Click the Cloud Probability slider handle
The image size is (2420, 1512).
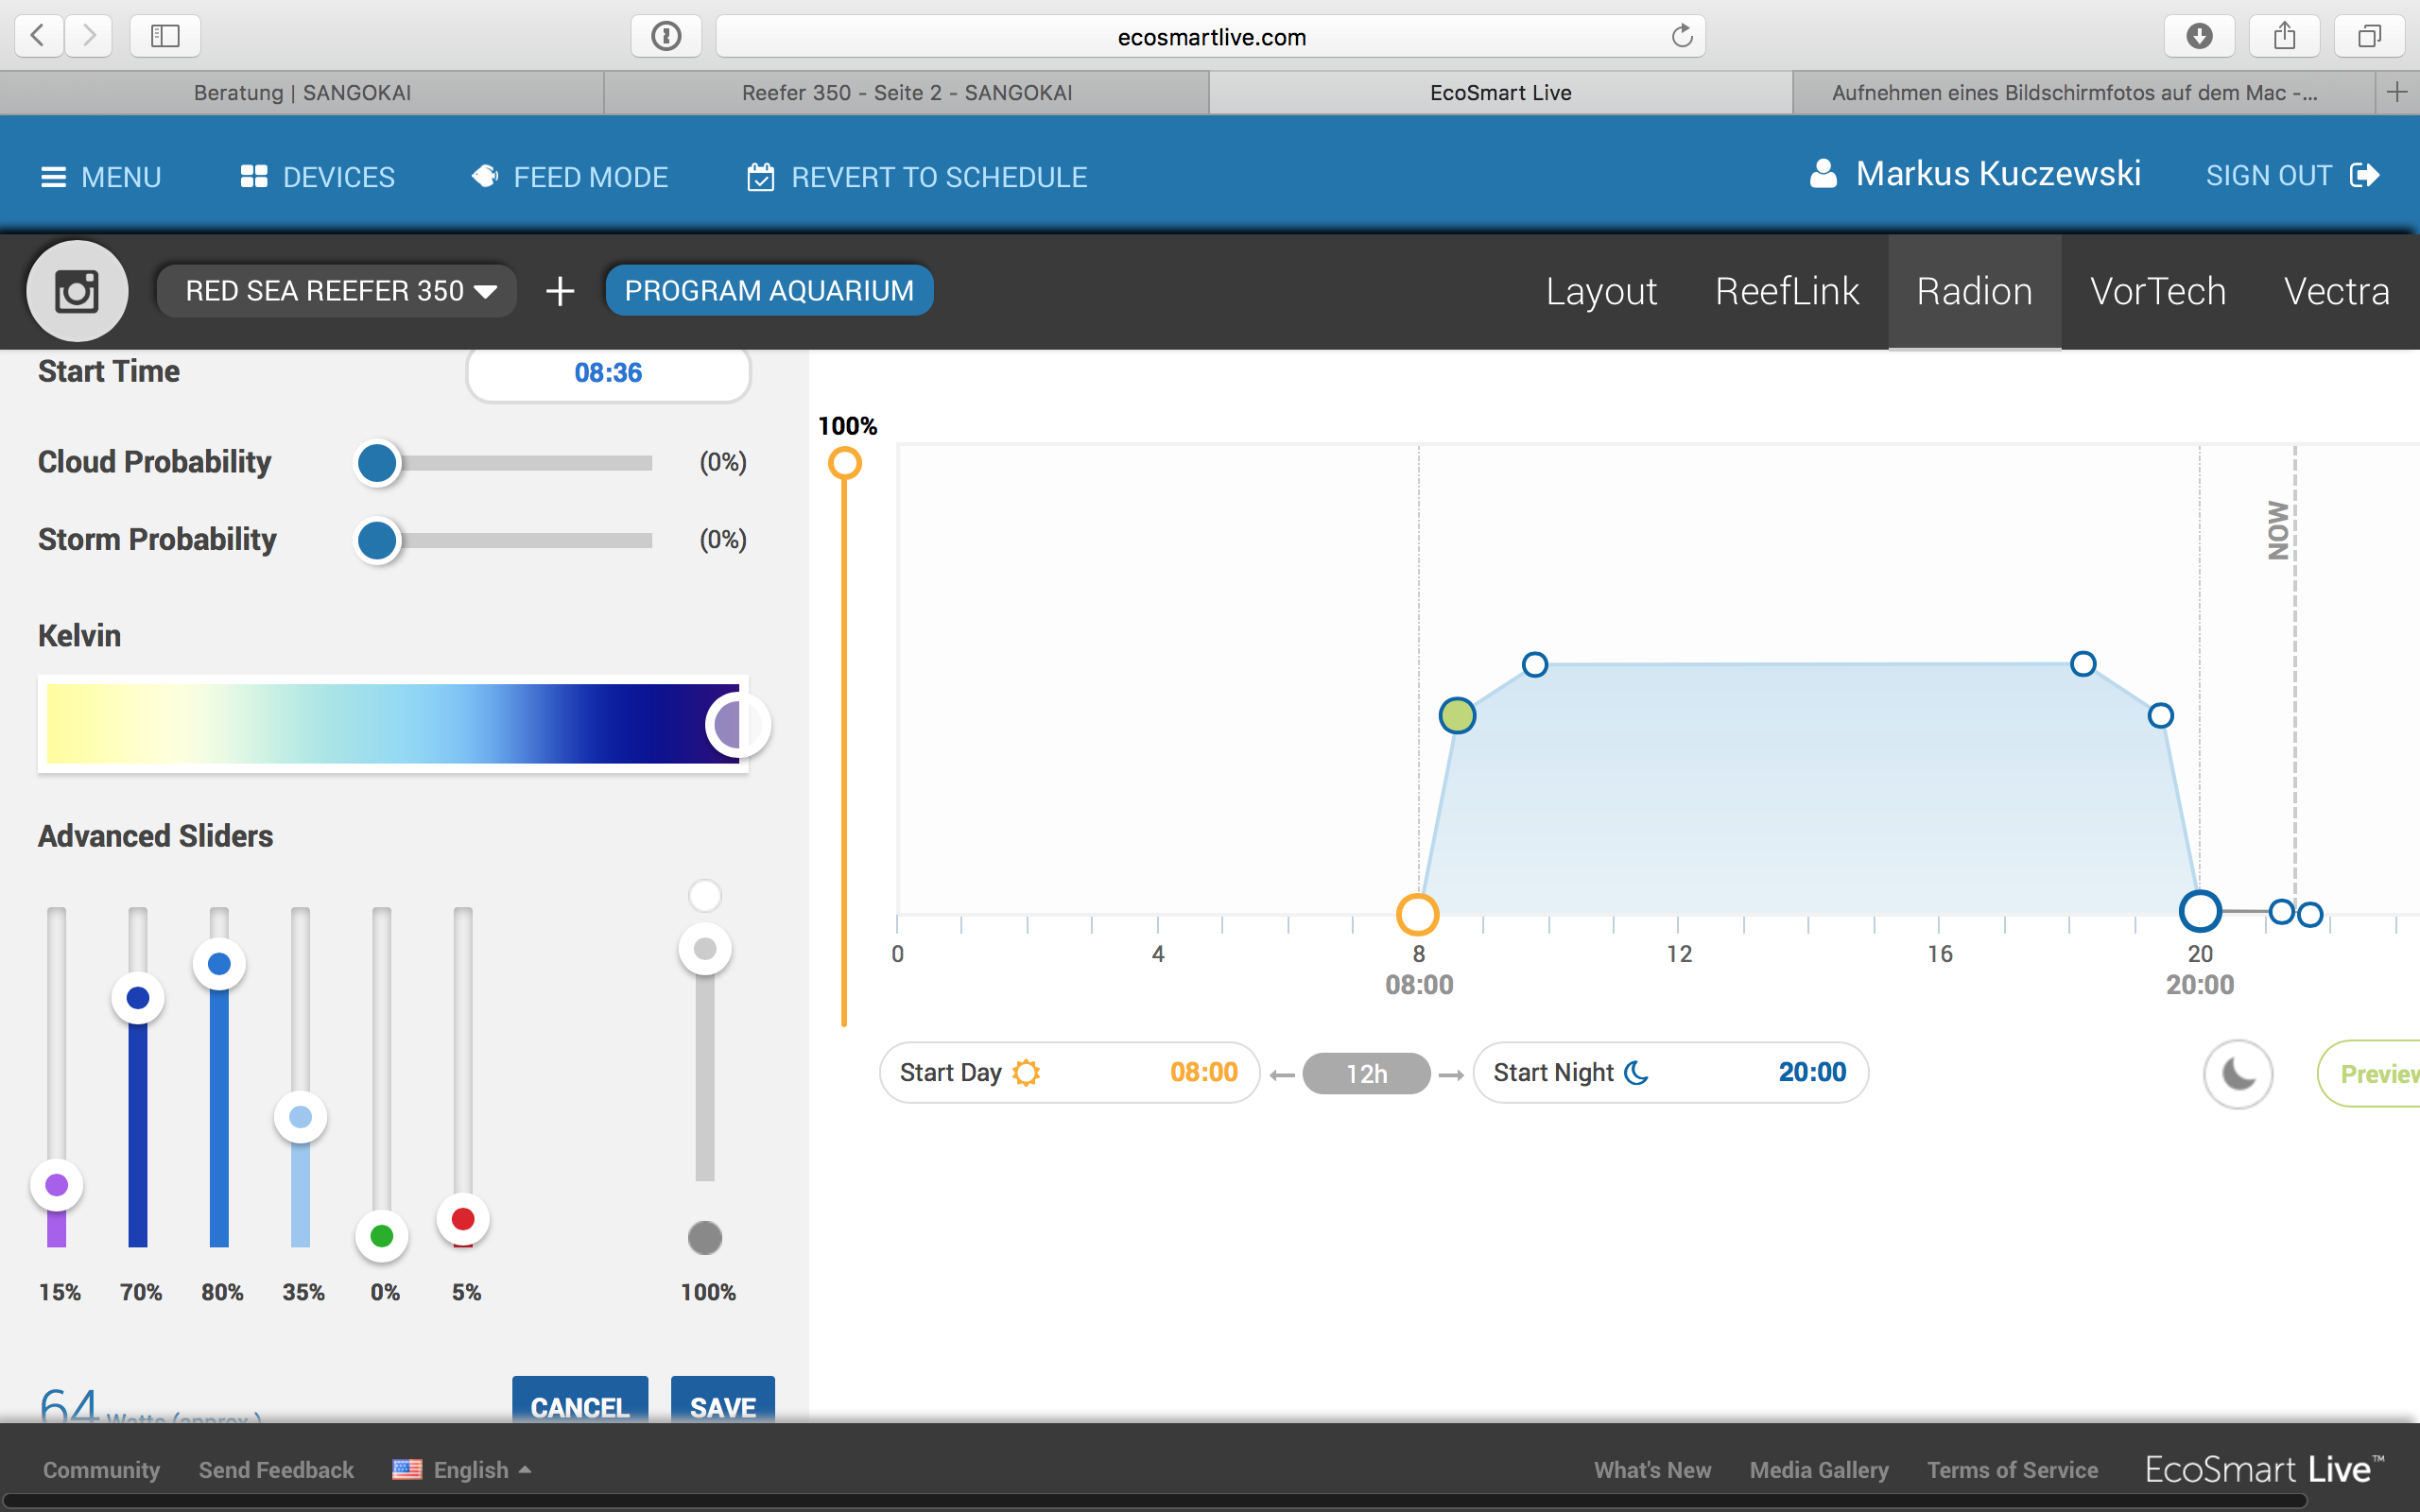[377, 463]
